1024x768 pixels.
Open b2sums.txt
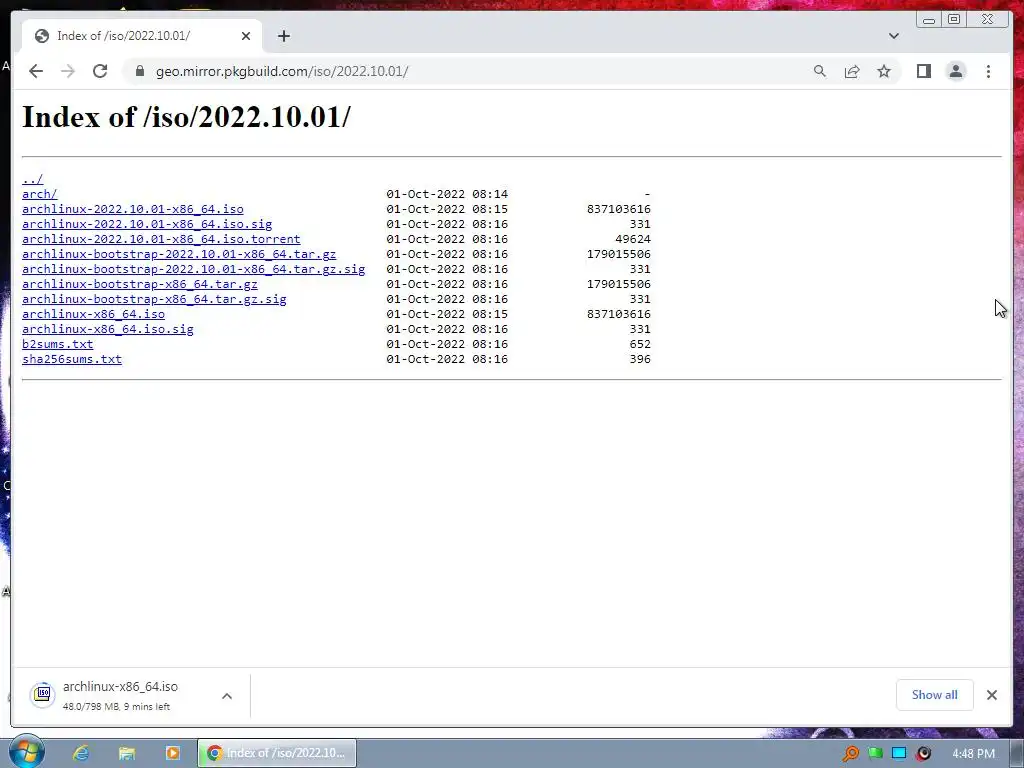(57, 344)
